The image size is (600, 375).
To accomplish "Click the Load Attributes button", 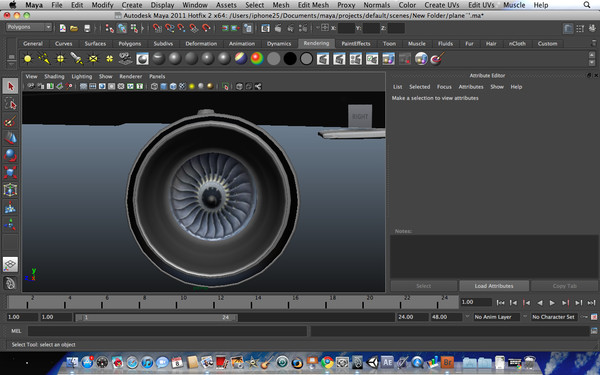I will (x=494, y=286).
